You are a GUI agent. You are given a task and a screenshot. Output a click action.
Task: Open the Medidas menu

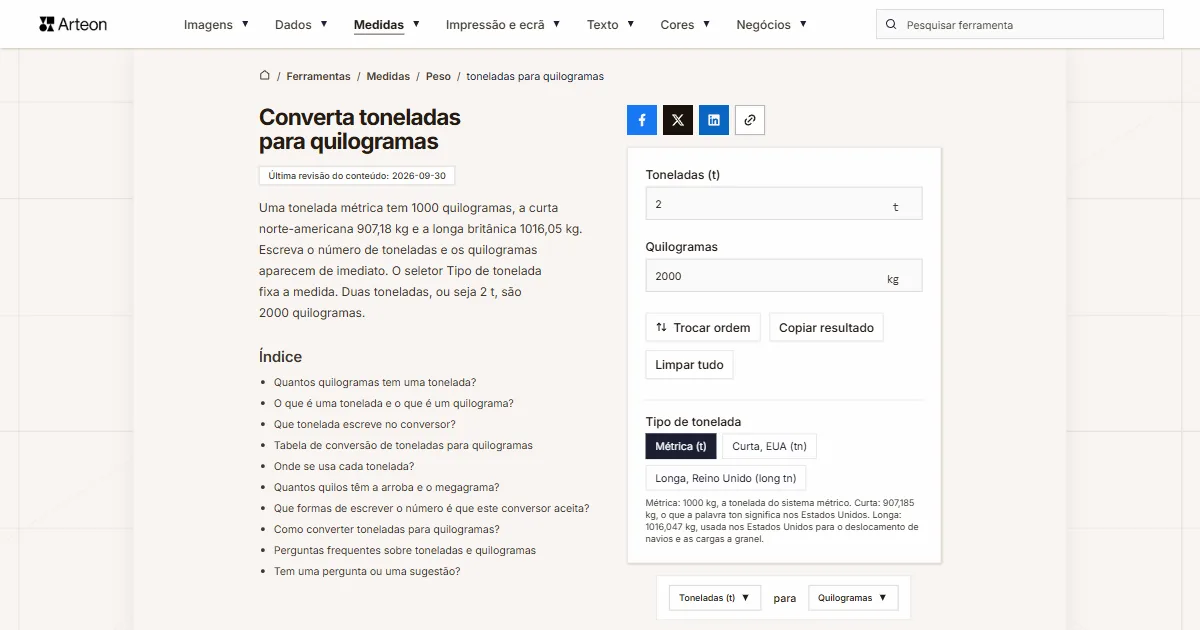(x=387, y=25)
